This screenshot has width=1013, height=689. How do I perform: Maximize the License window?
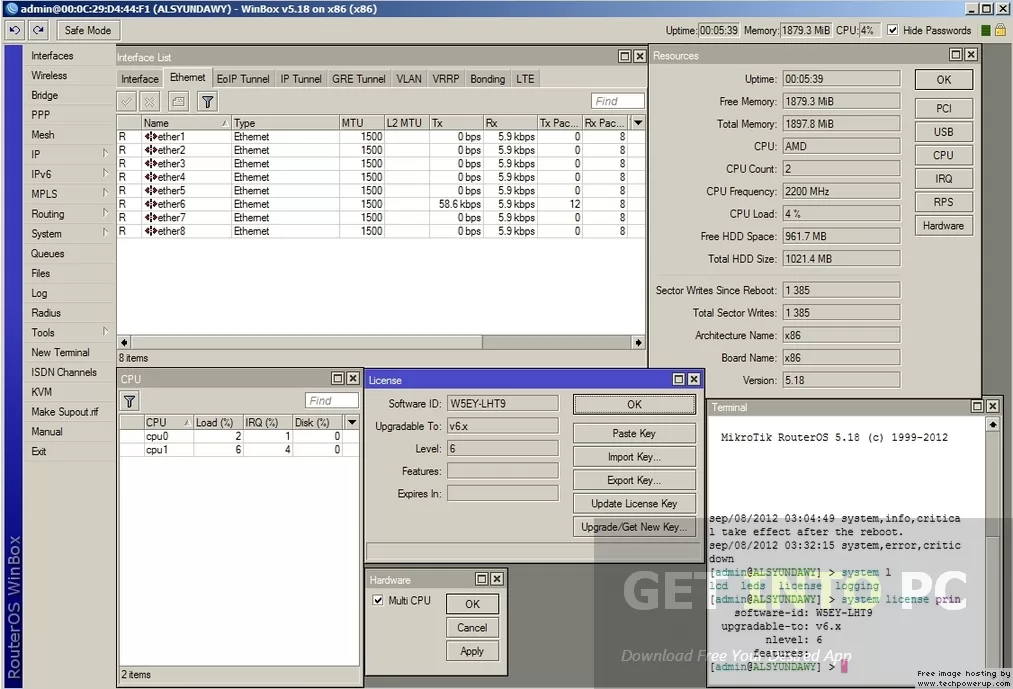[679, 379]
